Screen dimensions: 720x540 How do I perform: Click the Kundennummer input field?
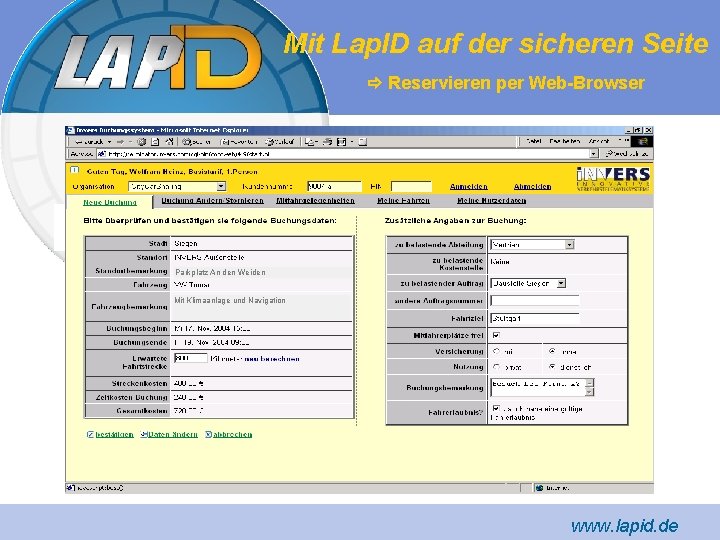click(334, 186)
